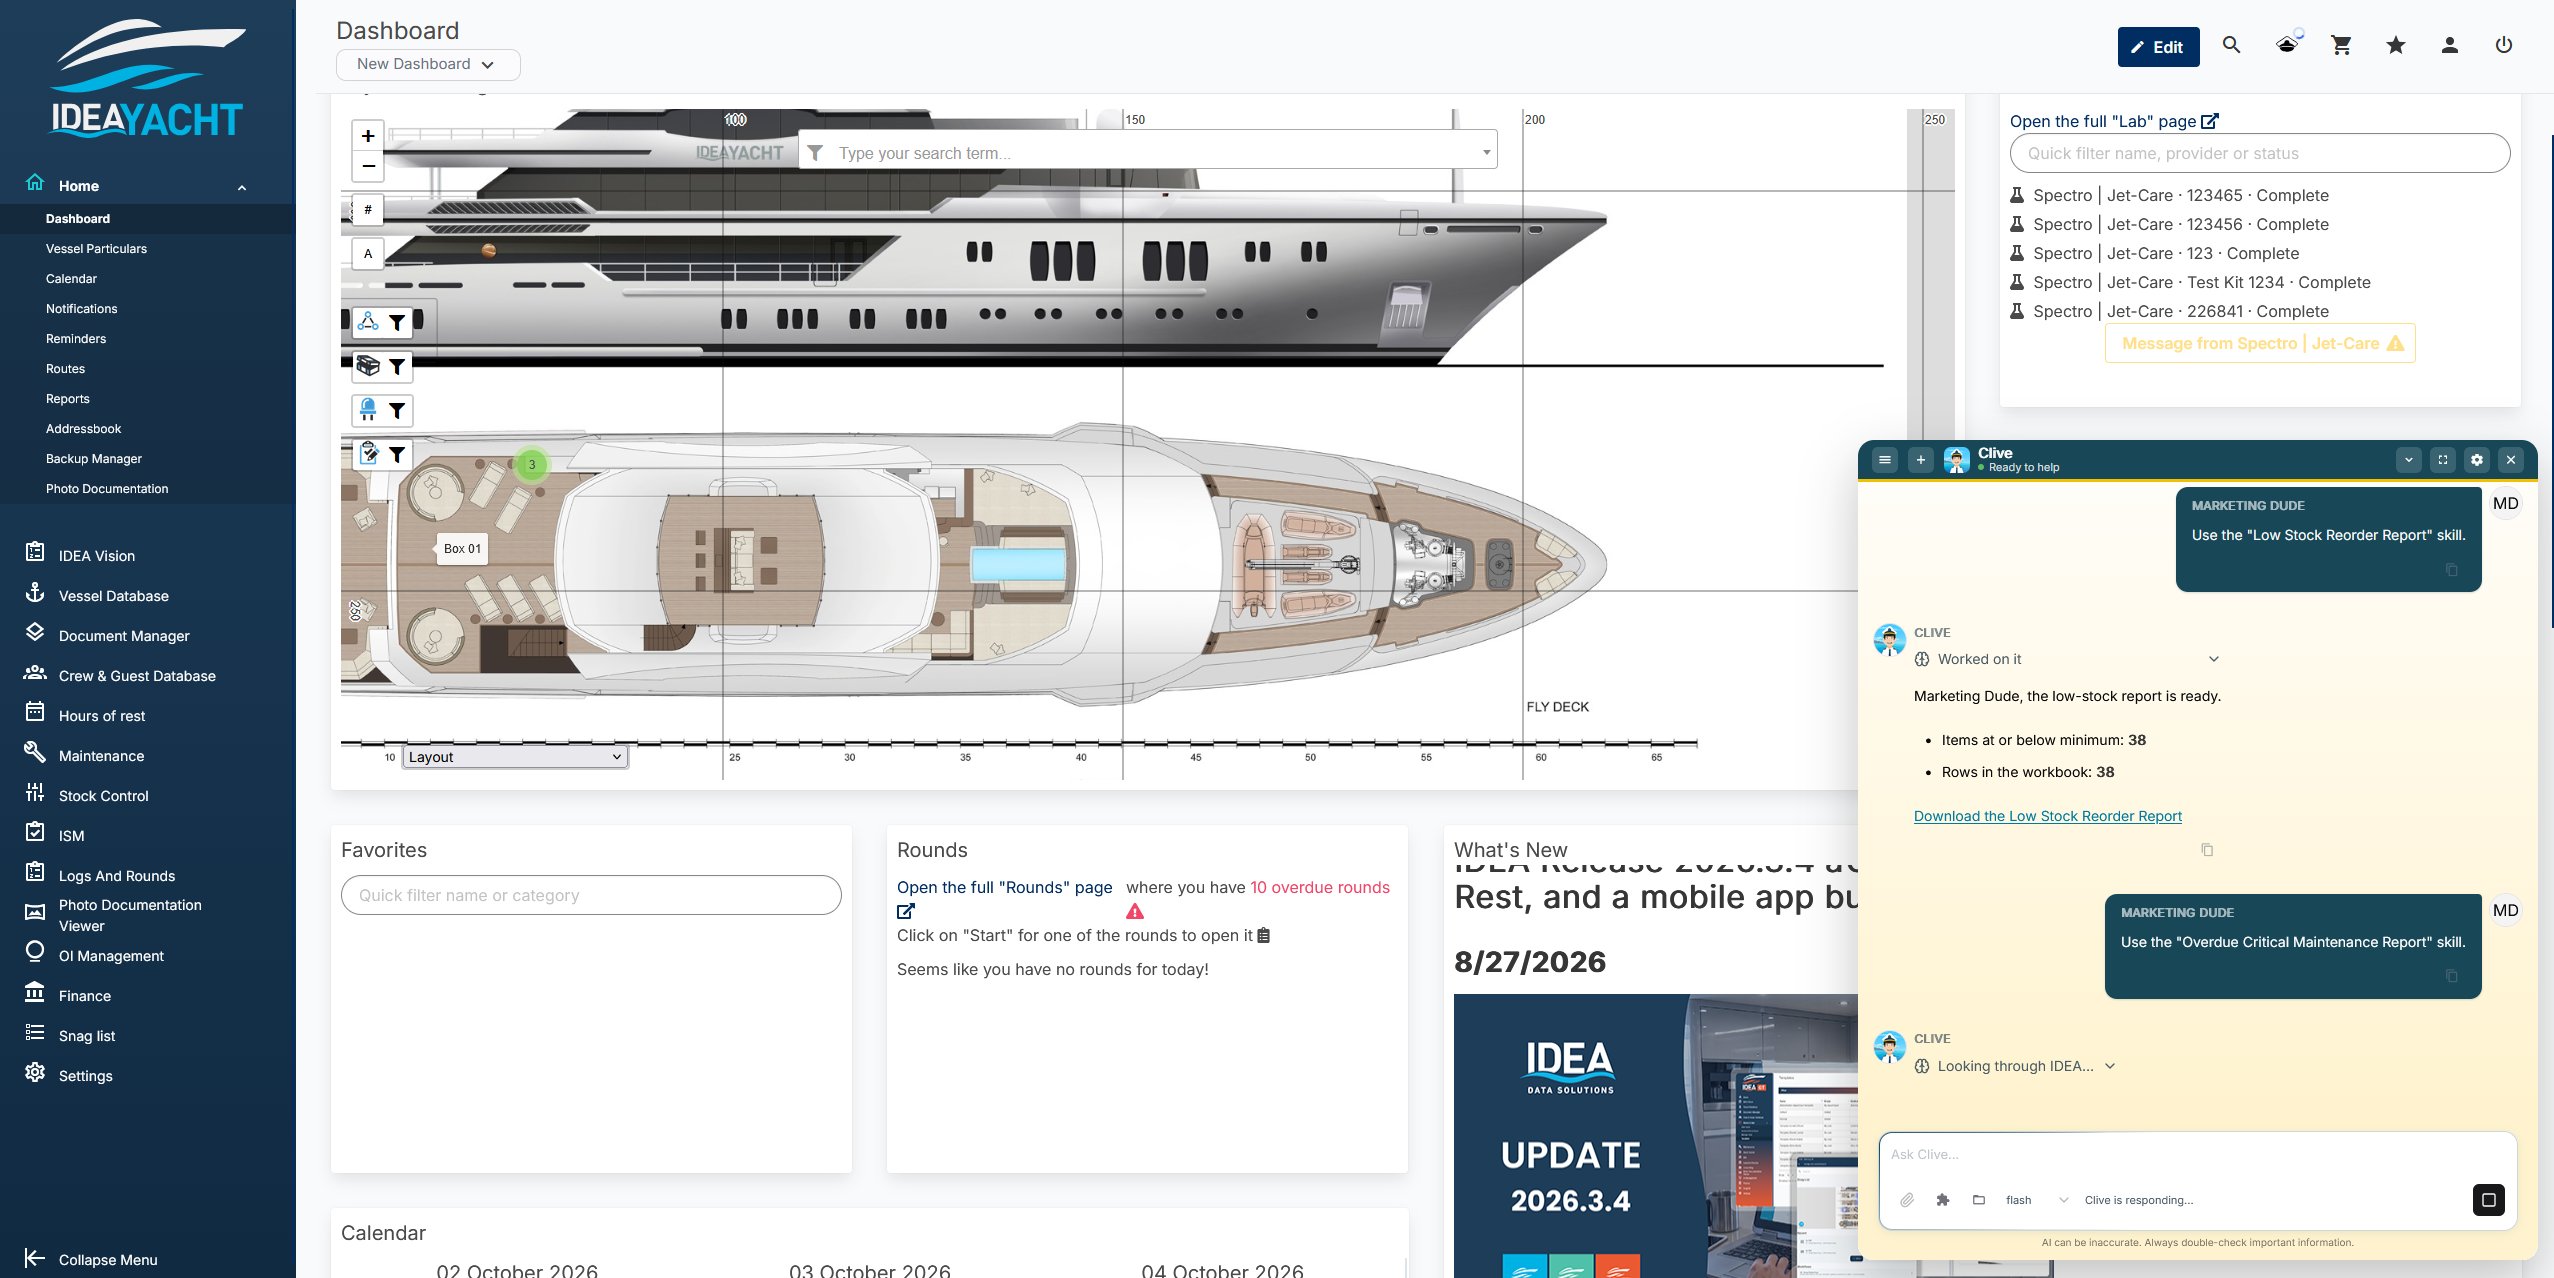2554x1278 pixels.
Task: Open the Clive chat menu hamburger icon
Action: coord(1885,460)
